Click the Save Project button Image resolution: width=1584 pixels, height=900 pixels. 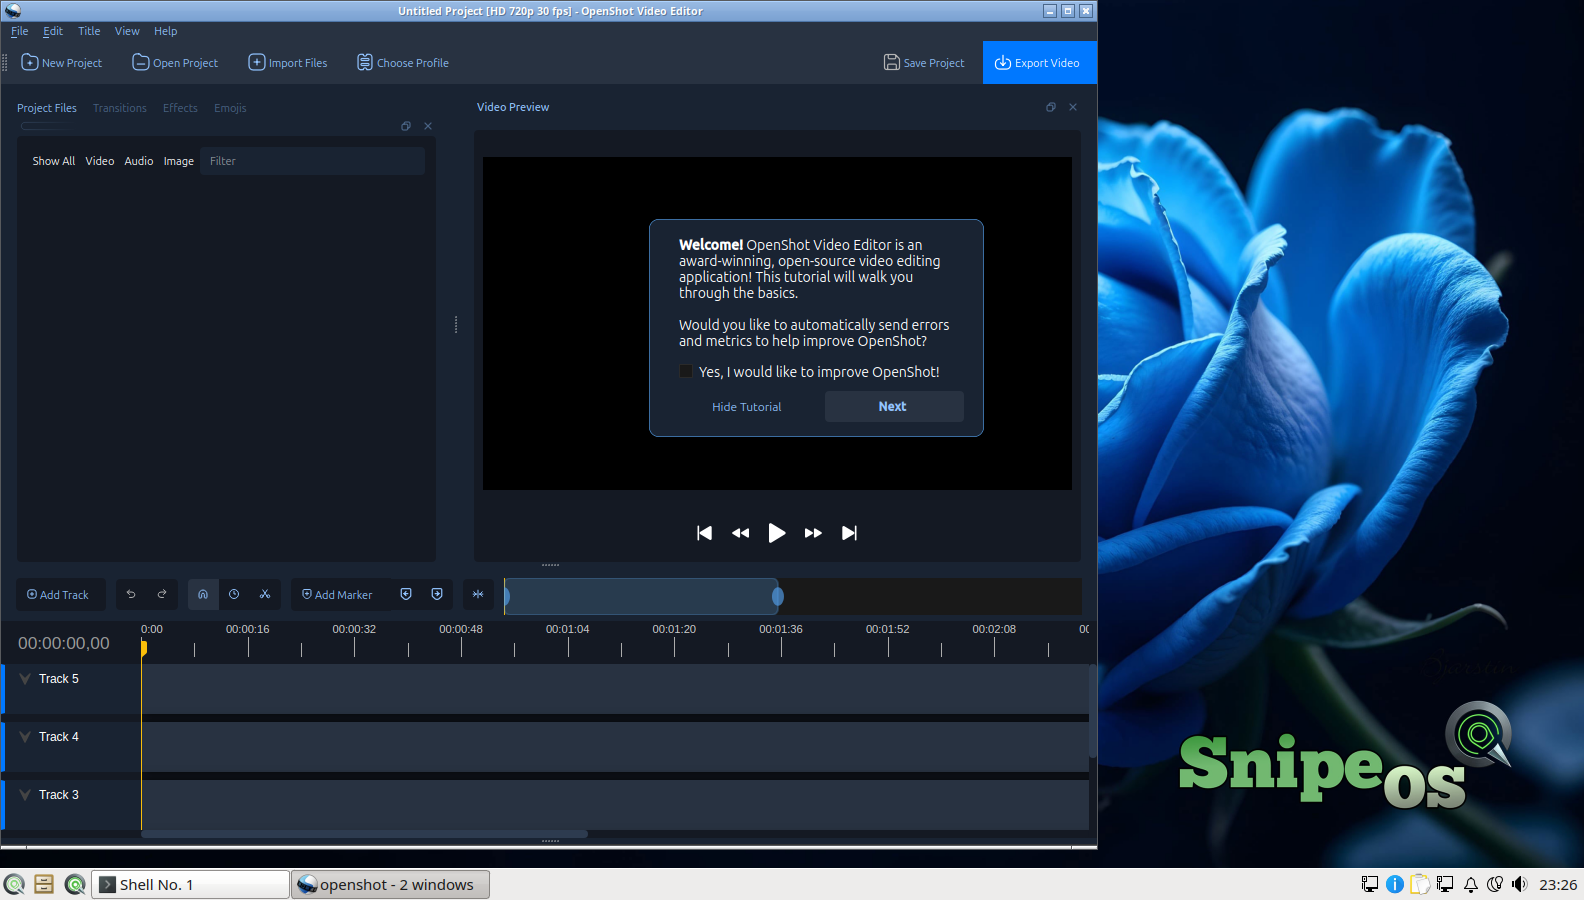coord(924,63)
